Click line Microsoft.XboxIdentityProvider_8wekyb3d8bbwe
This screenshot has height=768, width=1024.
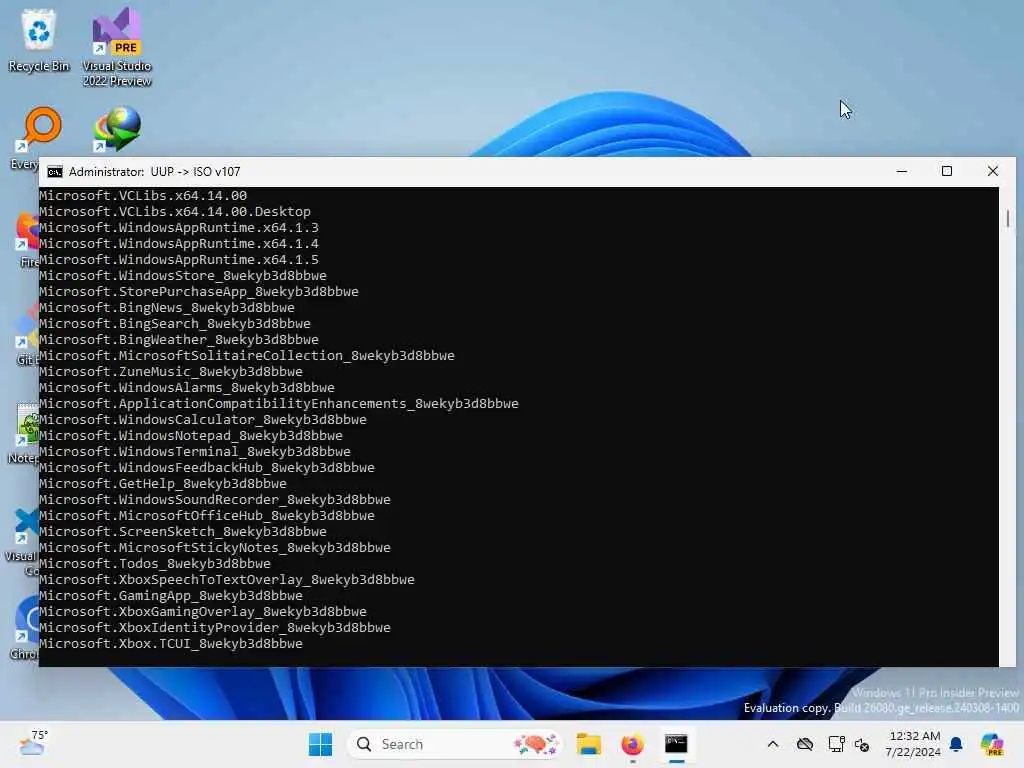pyautogui.click(x=215, y=628)
